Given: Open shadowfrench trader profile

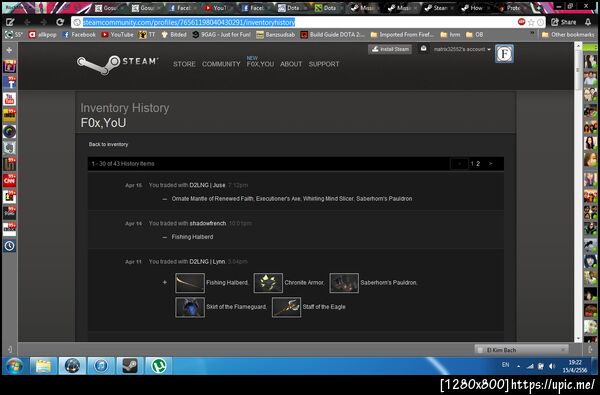Looking at the screenshot, I should (208, 223).
